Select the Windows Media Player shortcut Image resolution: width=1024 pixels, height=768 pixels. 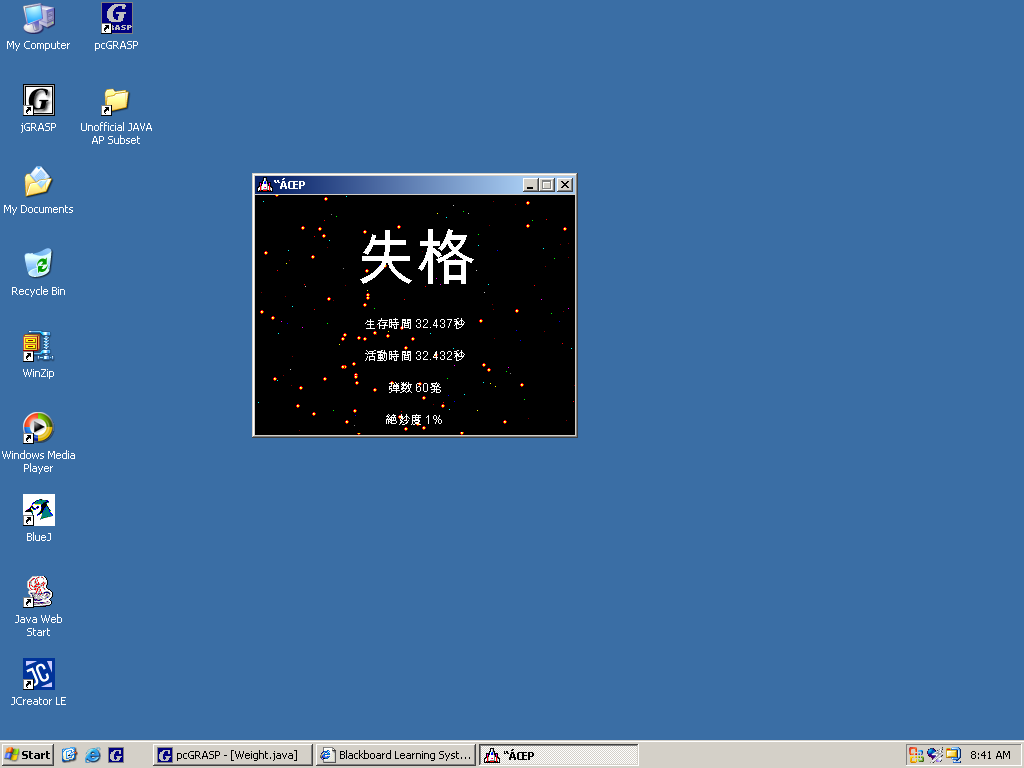coord(38,429)
